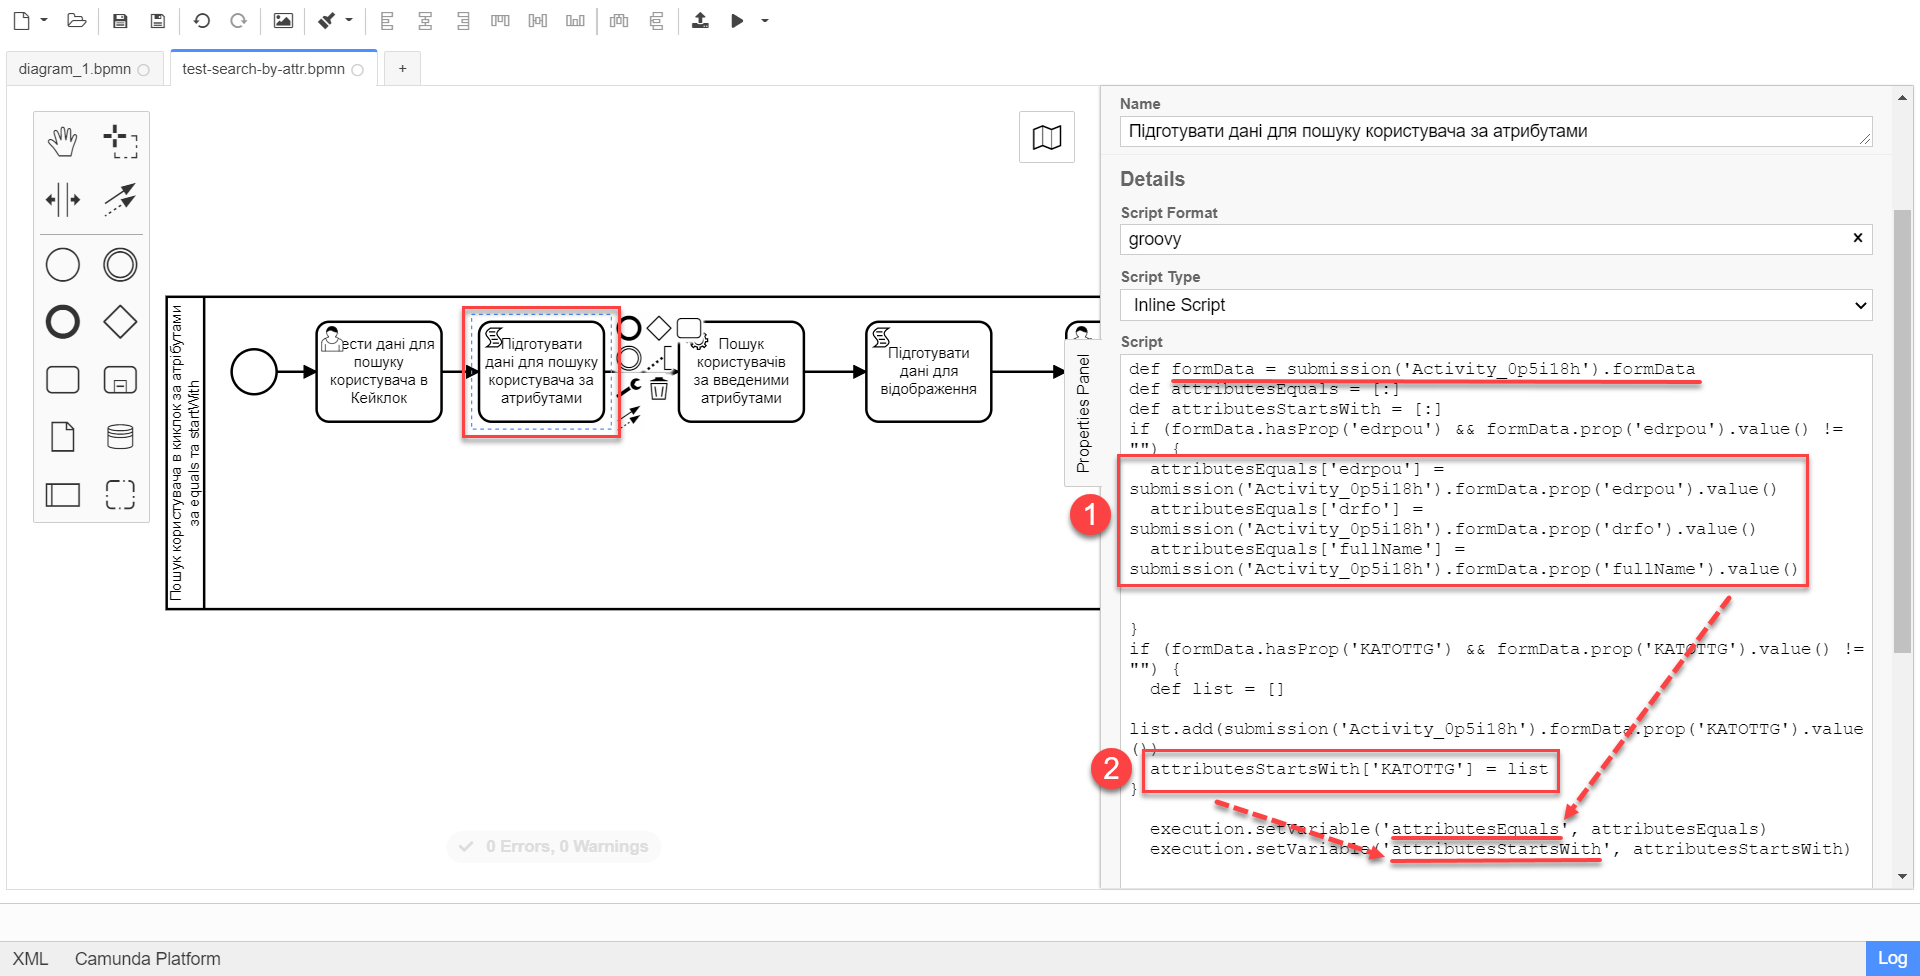Expand the Script Type dropdown
The width and height of the screenshot is (1920, 976).
(1495, 305)
